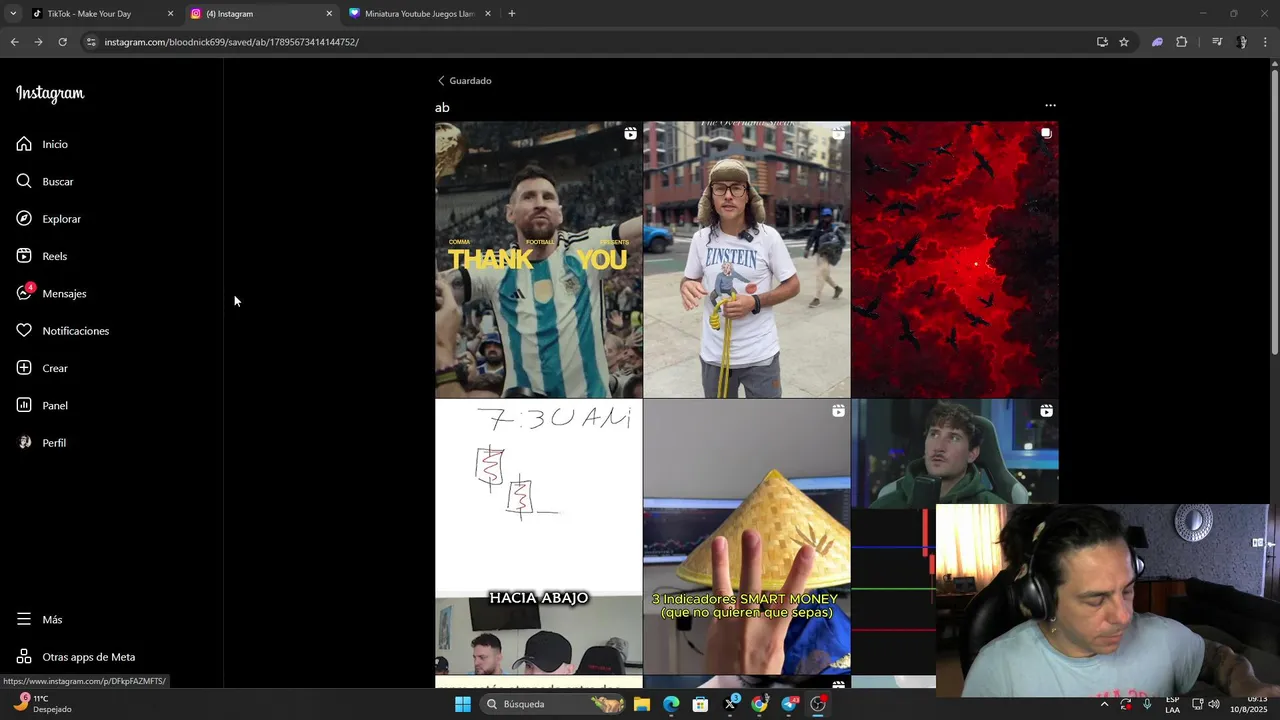Reload the Instagram page
The image size is (1280, 720).
click(x=62, y=42)
